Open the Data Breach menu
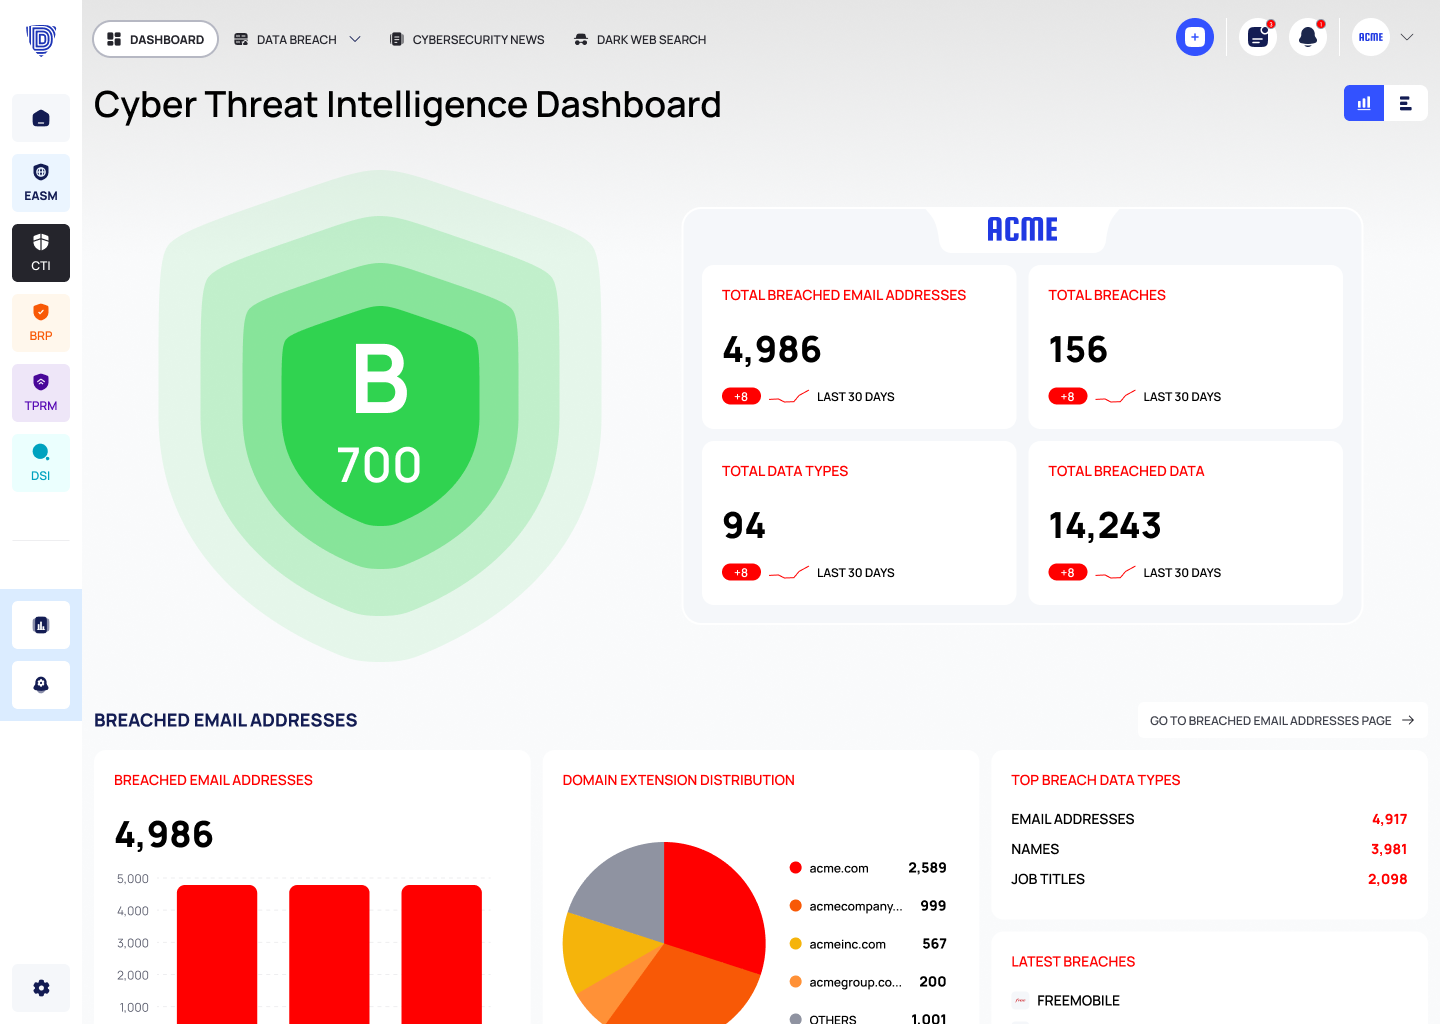The height and width of the screenshot is (1024, 1440). [x=297, y=39]
